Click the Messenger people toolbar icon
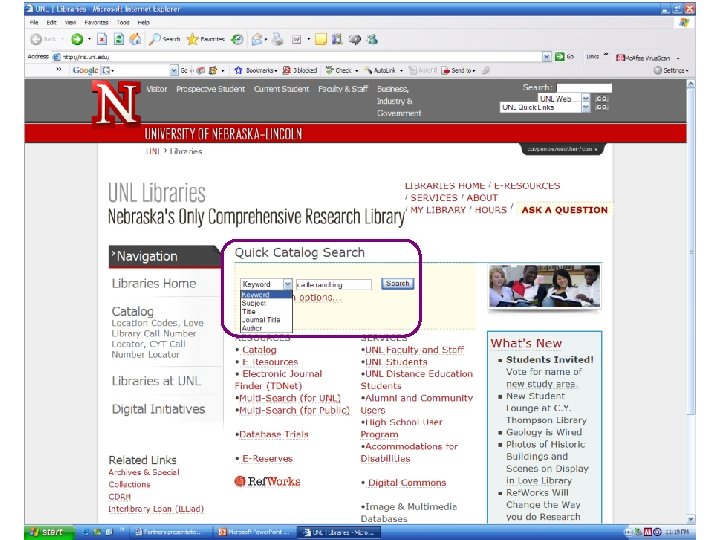 tap(372, 39)
